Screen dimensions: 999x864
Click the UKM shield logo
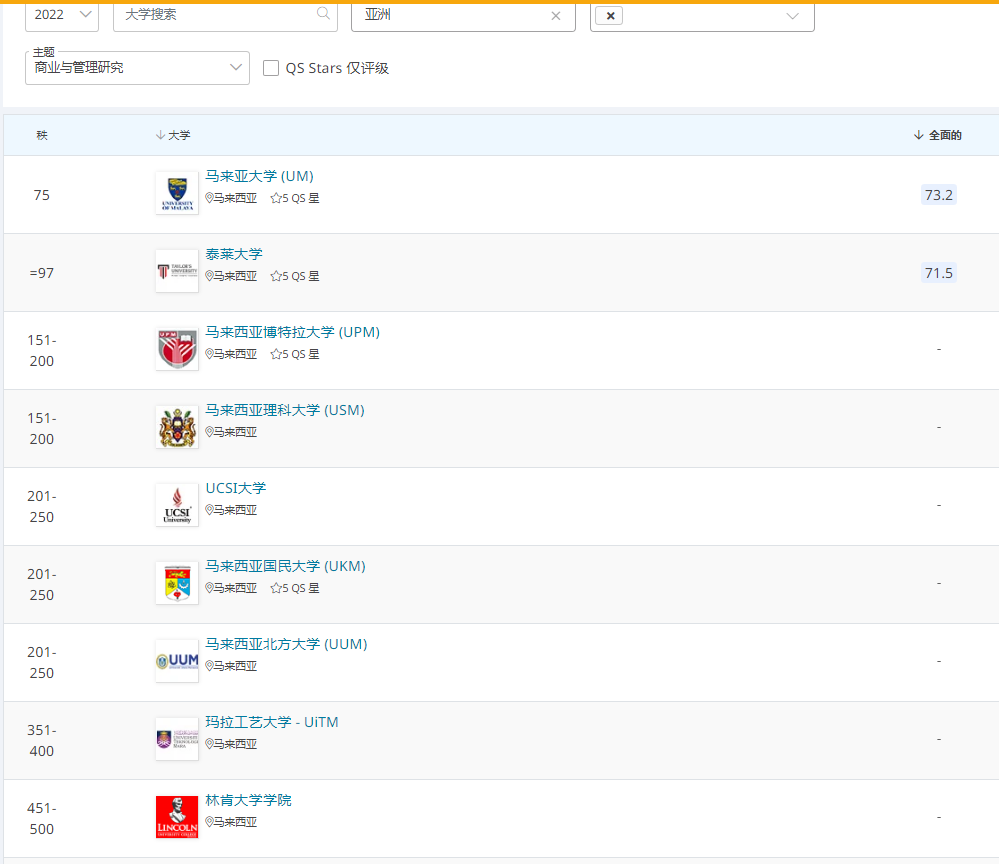177,583
